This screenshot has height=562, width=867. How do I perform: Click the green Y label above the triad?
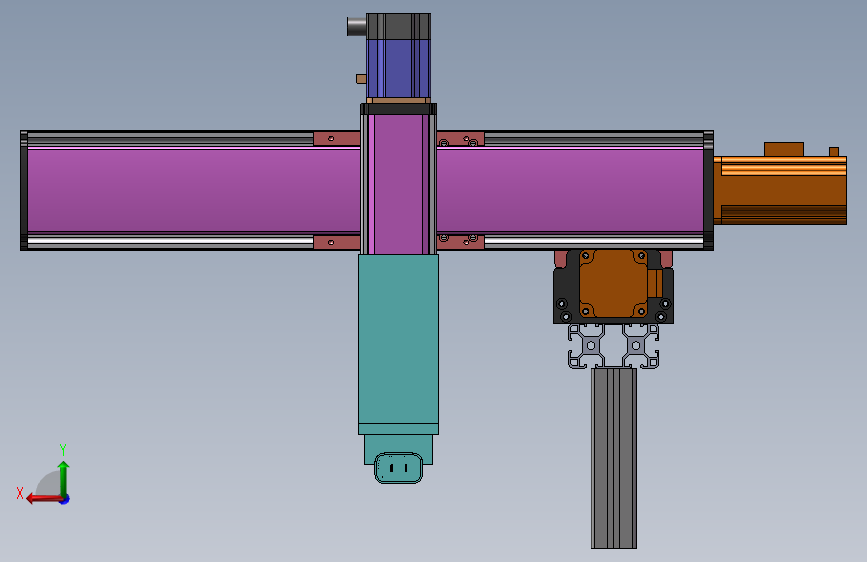click(63, 450)
